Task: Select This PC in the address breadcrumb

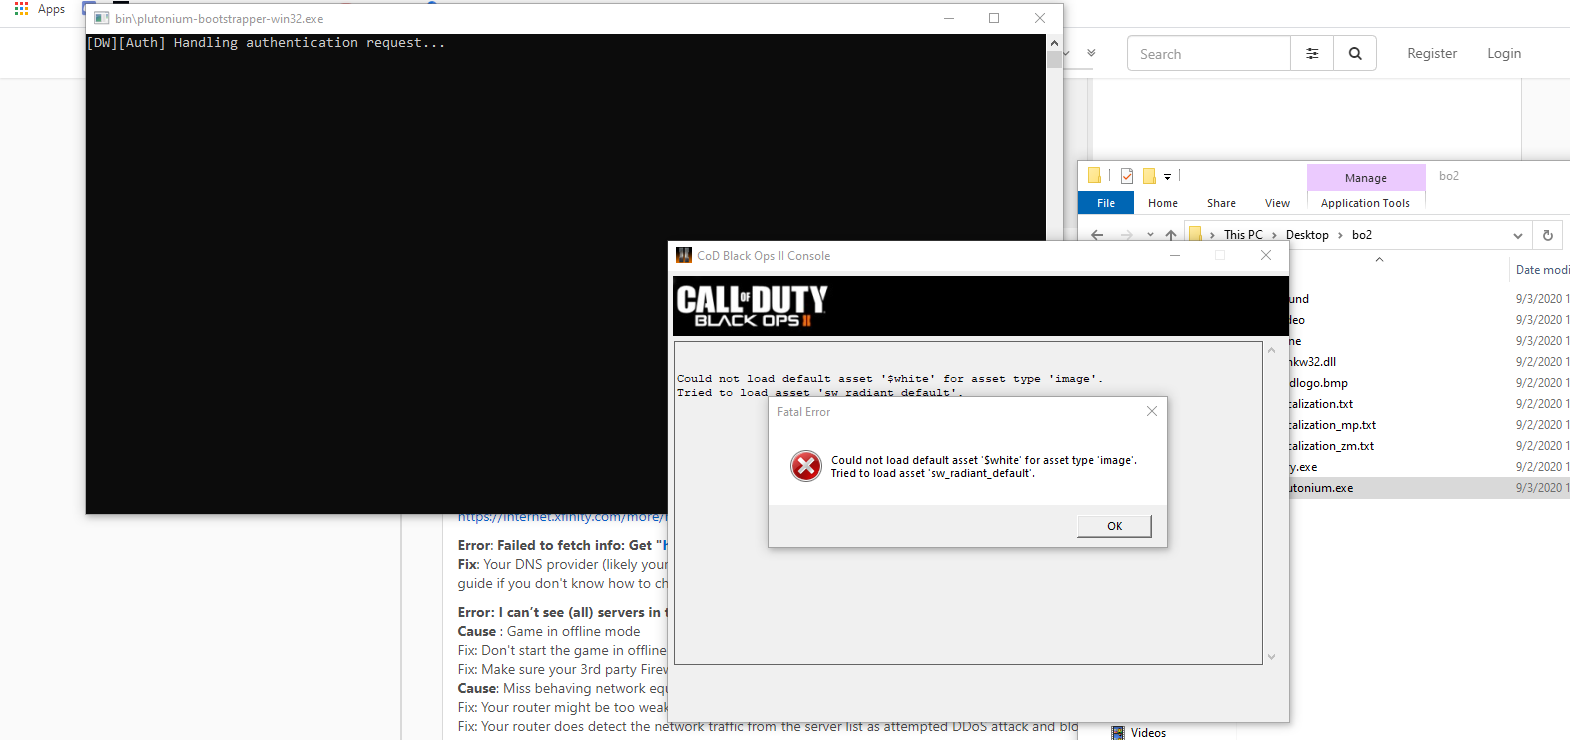Action: (x=1243, y=235)
